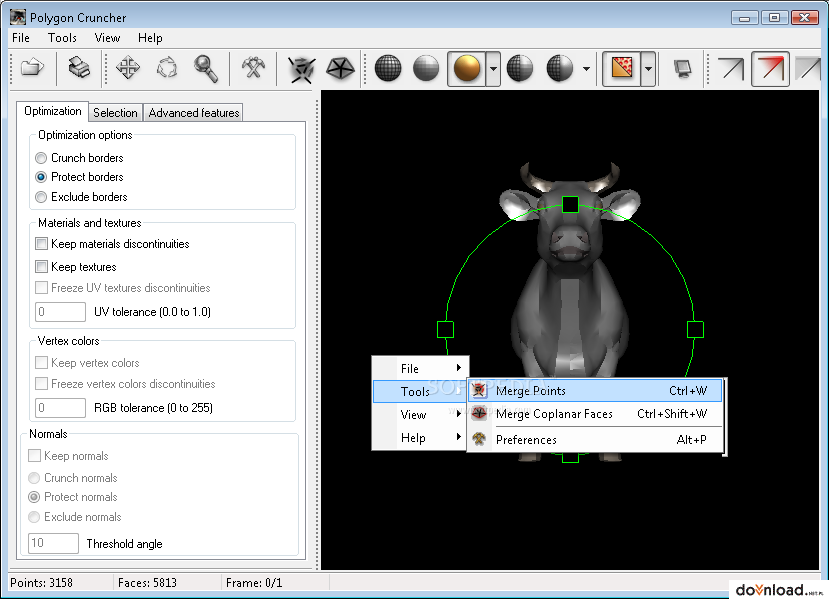Click right handle of green rotation circle
The height and width of the screenshot is (599, 829).
click(695, 329)
